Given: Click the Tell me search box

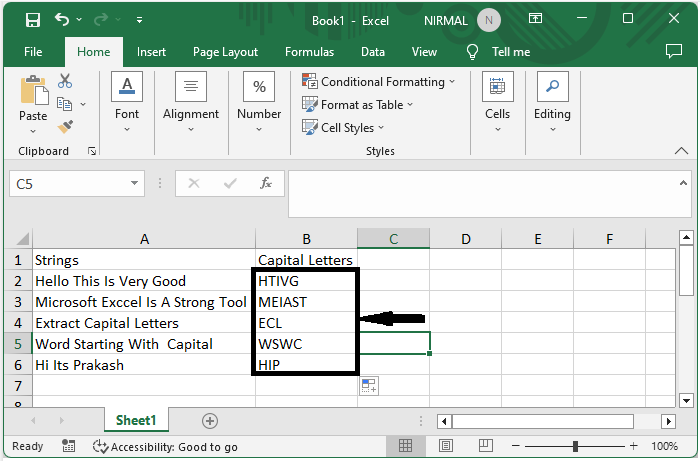Looking at the screenshot, I should [511, 52].
